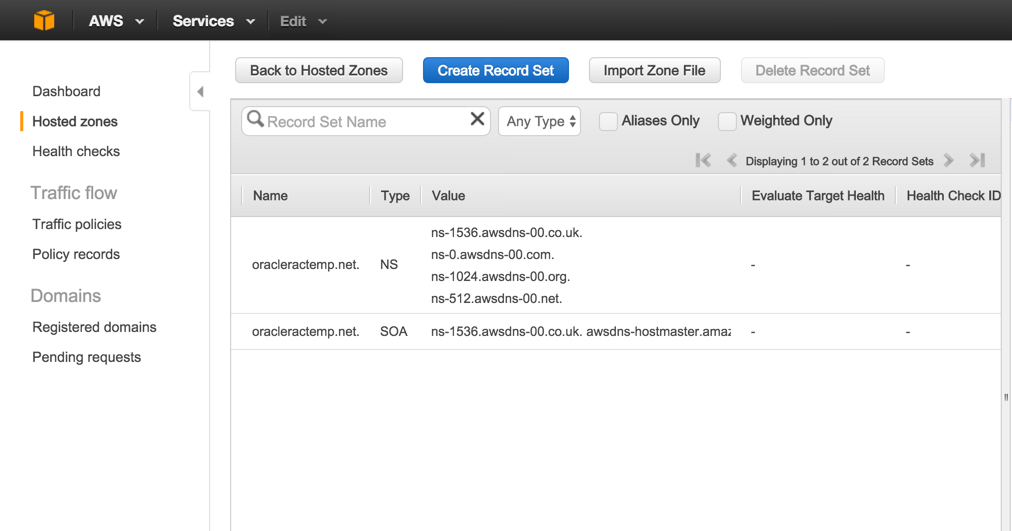Viewport: 1012px width, 531px height.
Task: Click the ns-512.awsdns-00.net. value
Action: click(x=496, y=299)
